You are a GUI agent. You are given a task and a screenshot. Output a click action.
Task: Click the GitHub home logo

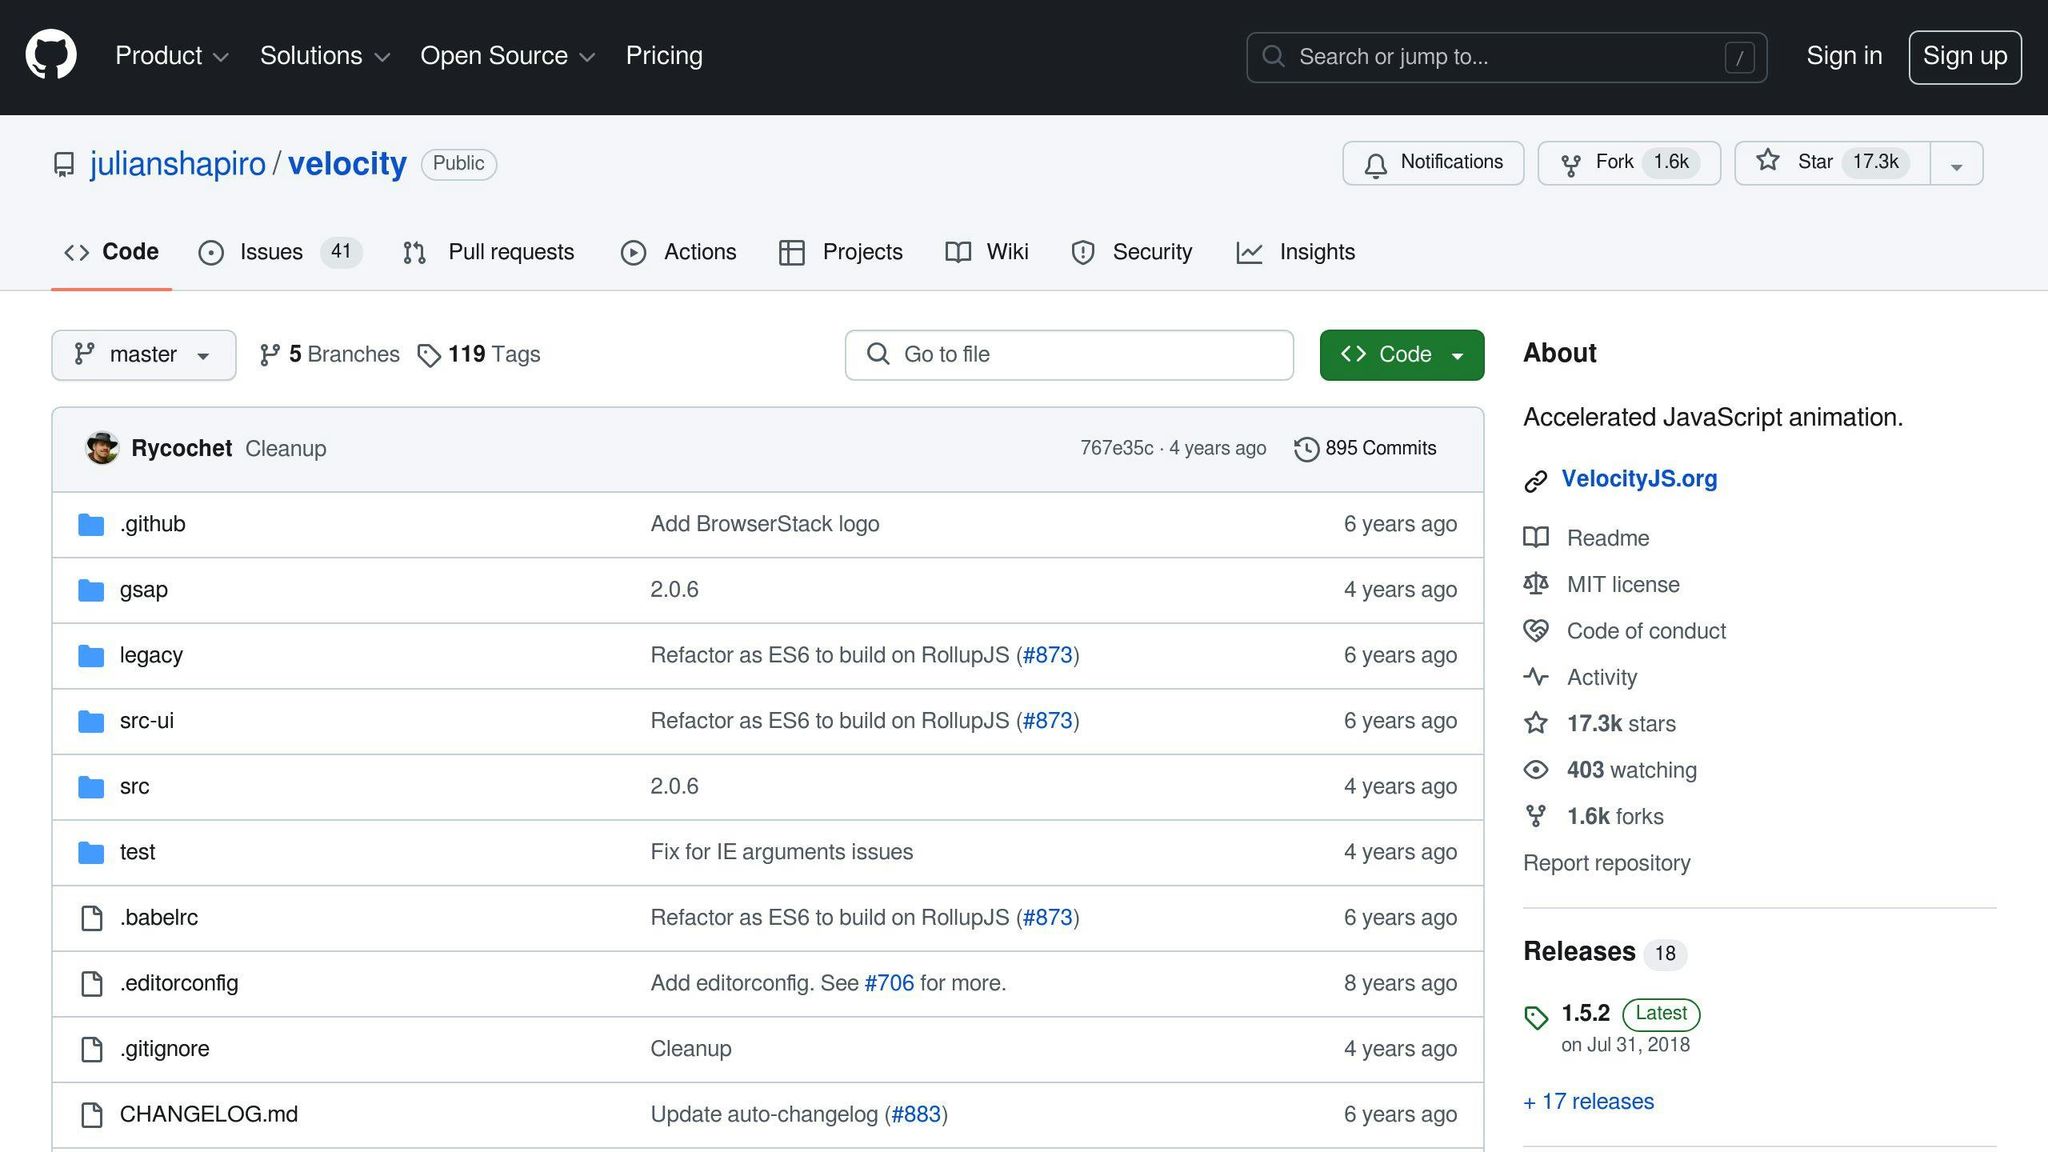tap(50, 53)
